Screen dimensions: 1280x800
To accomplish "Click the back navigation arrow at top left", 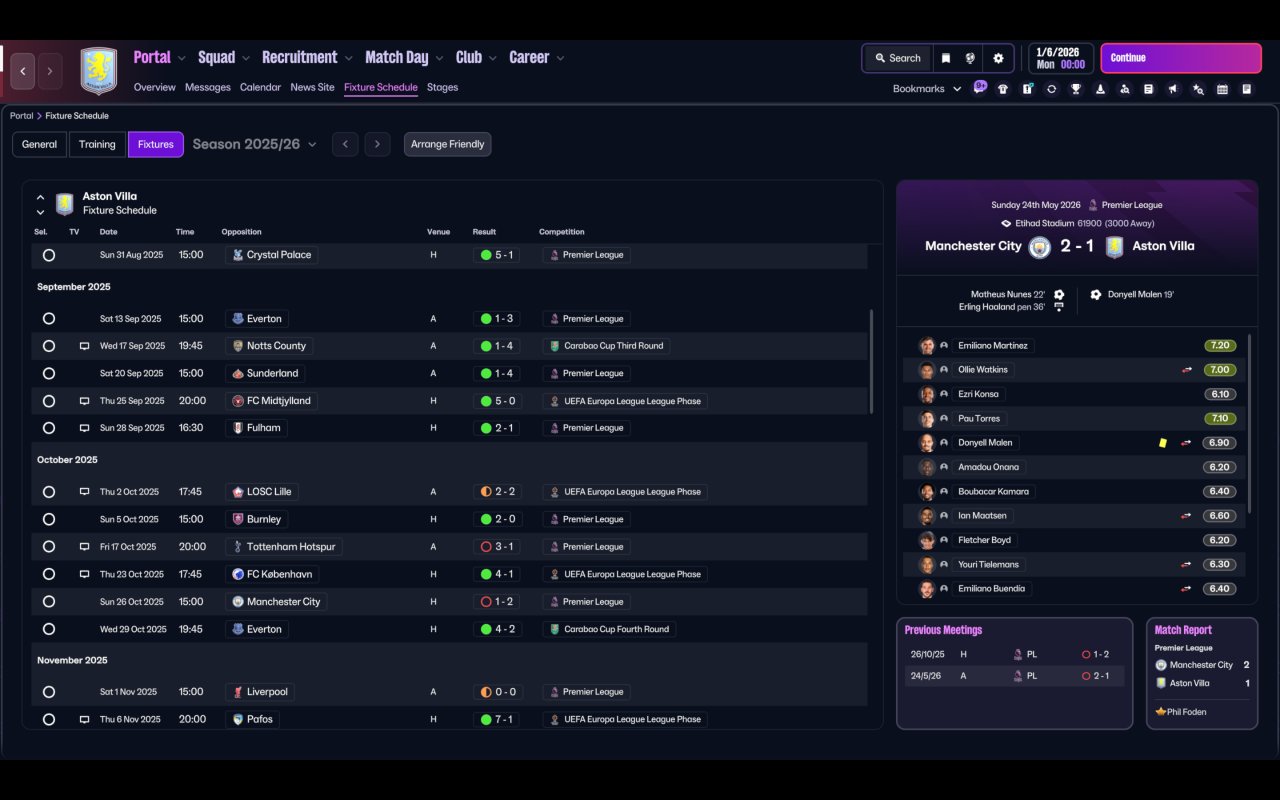I will click(x=23, y=71).
